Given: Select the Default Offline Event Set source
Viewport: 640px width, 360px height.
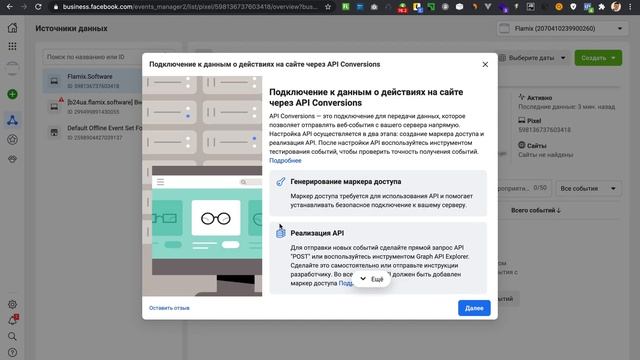Looking at the screenshot, I should 93,133.
